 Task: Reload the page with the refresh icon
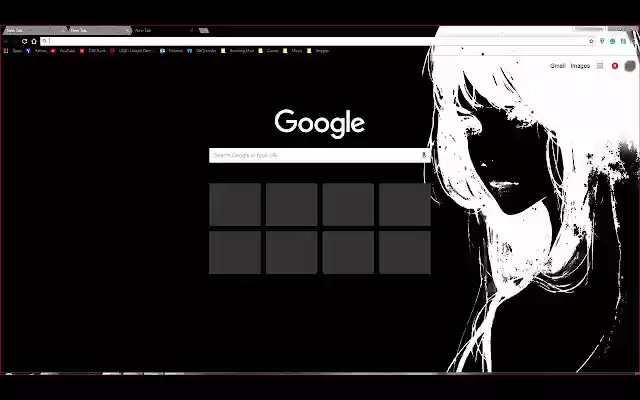(x=24, y=41)
